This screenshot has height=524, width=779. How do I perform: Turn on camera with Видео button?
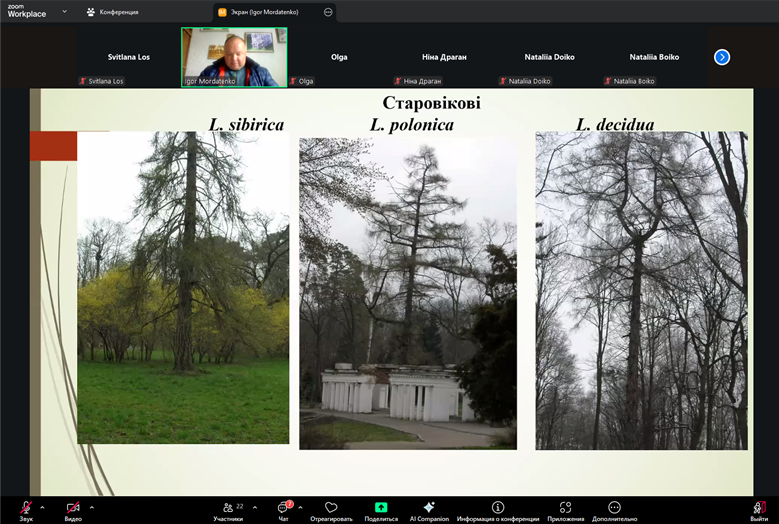pyautogui.click(x=73, y=508)
